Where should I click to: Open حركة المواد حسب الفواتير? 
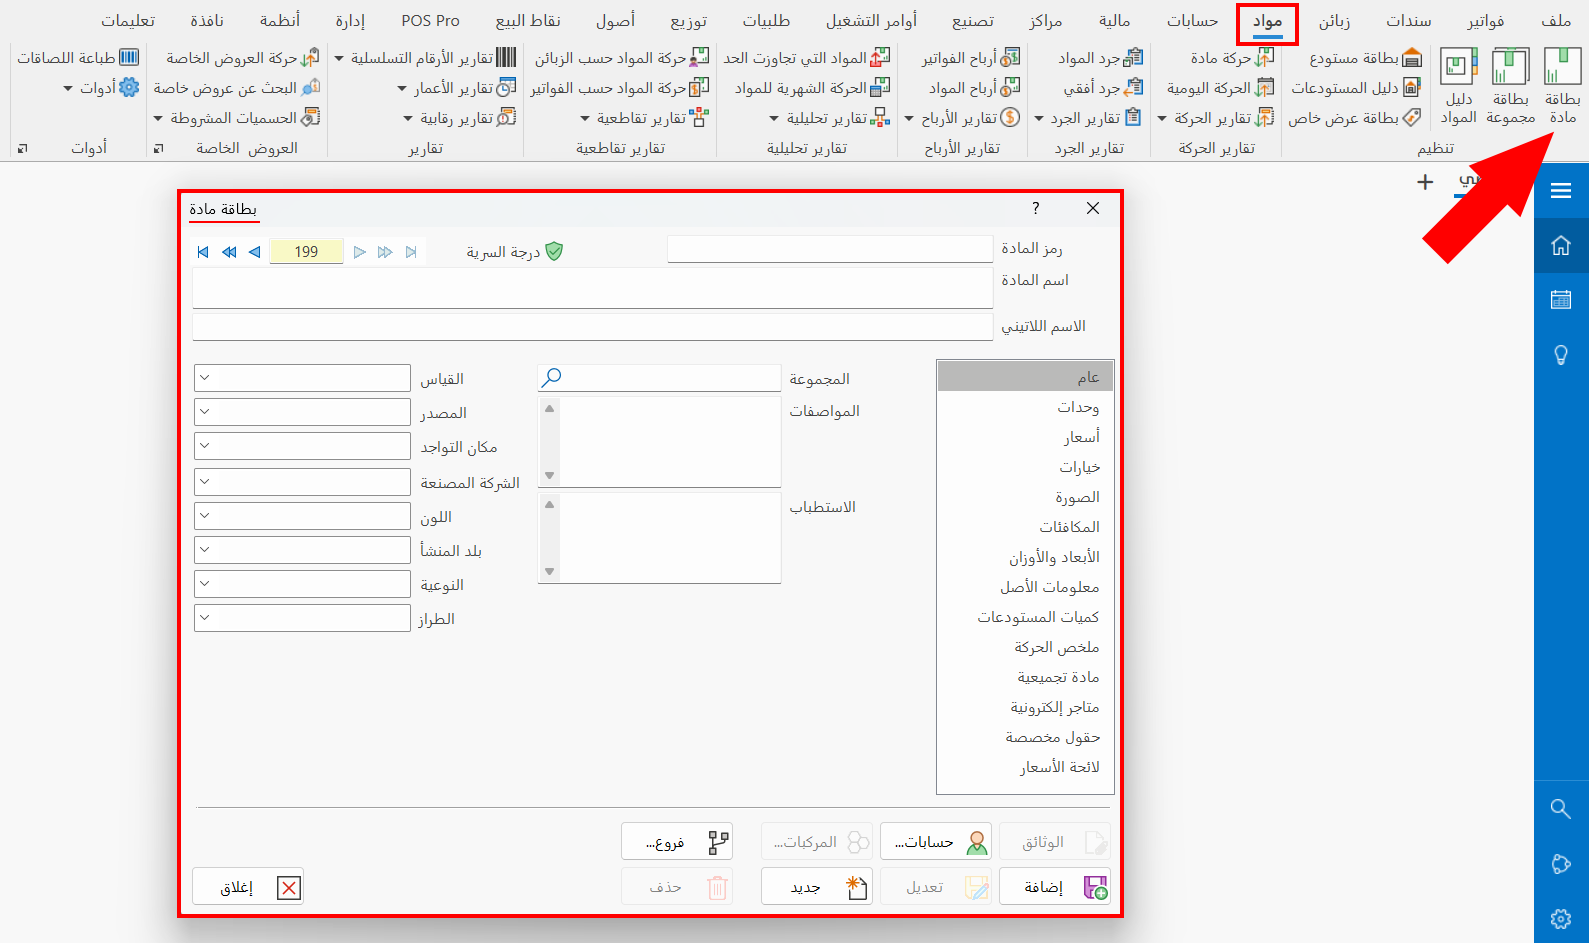click(x=620, y=88)
